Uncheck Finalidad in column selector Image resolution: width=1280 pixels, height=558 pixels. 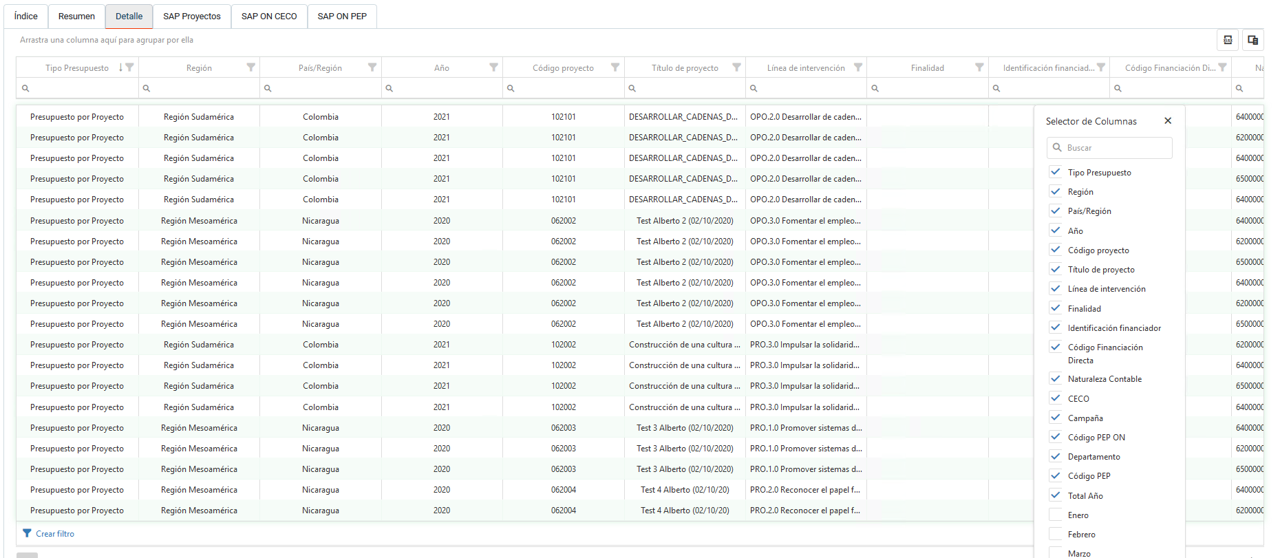[1055, 308]
